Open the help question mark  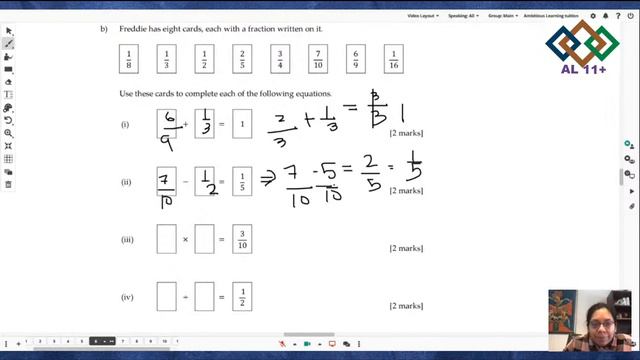point(618,16)
